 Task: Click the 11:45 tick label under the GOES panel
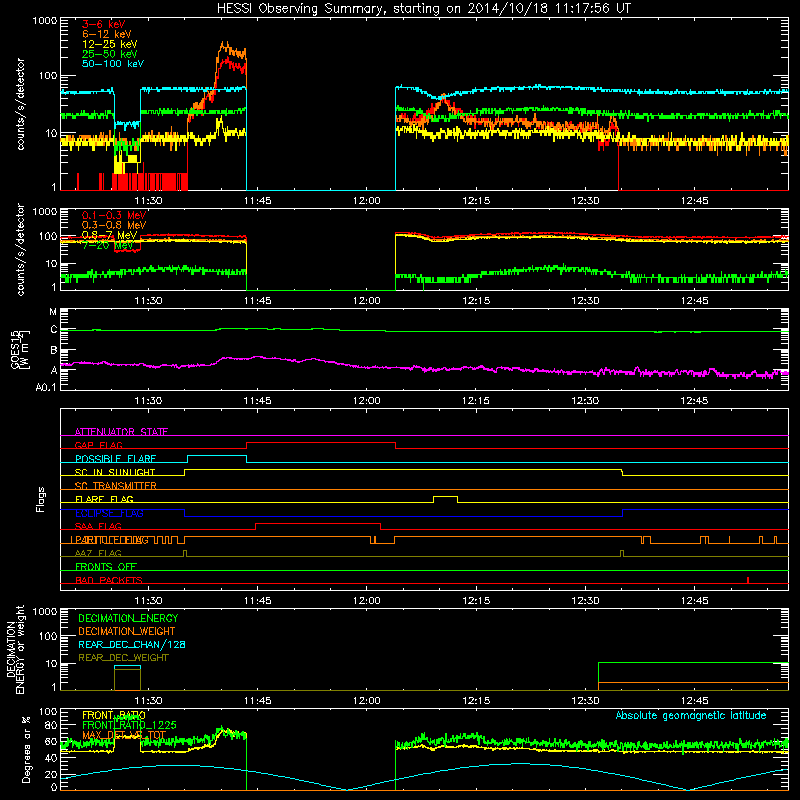tap(257, 401)
